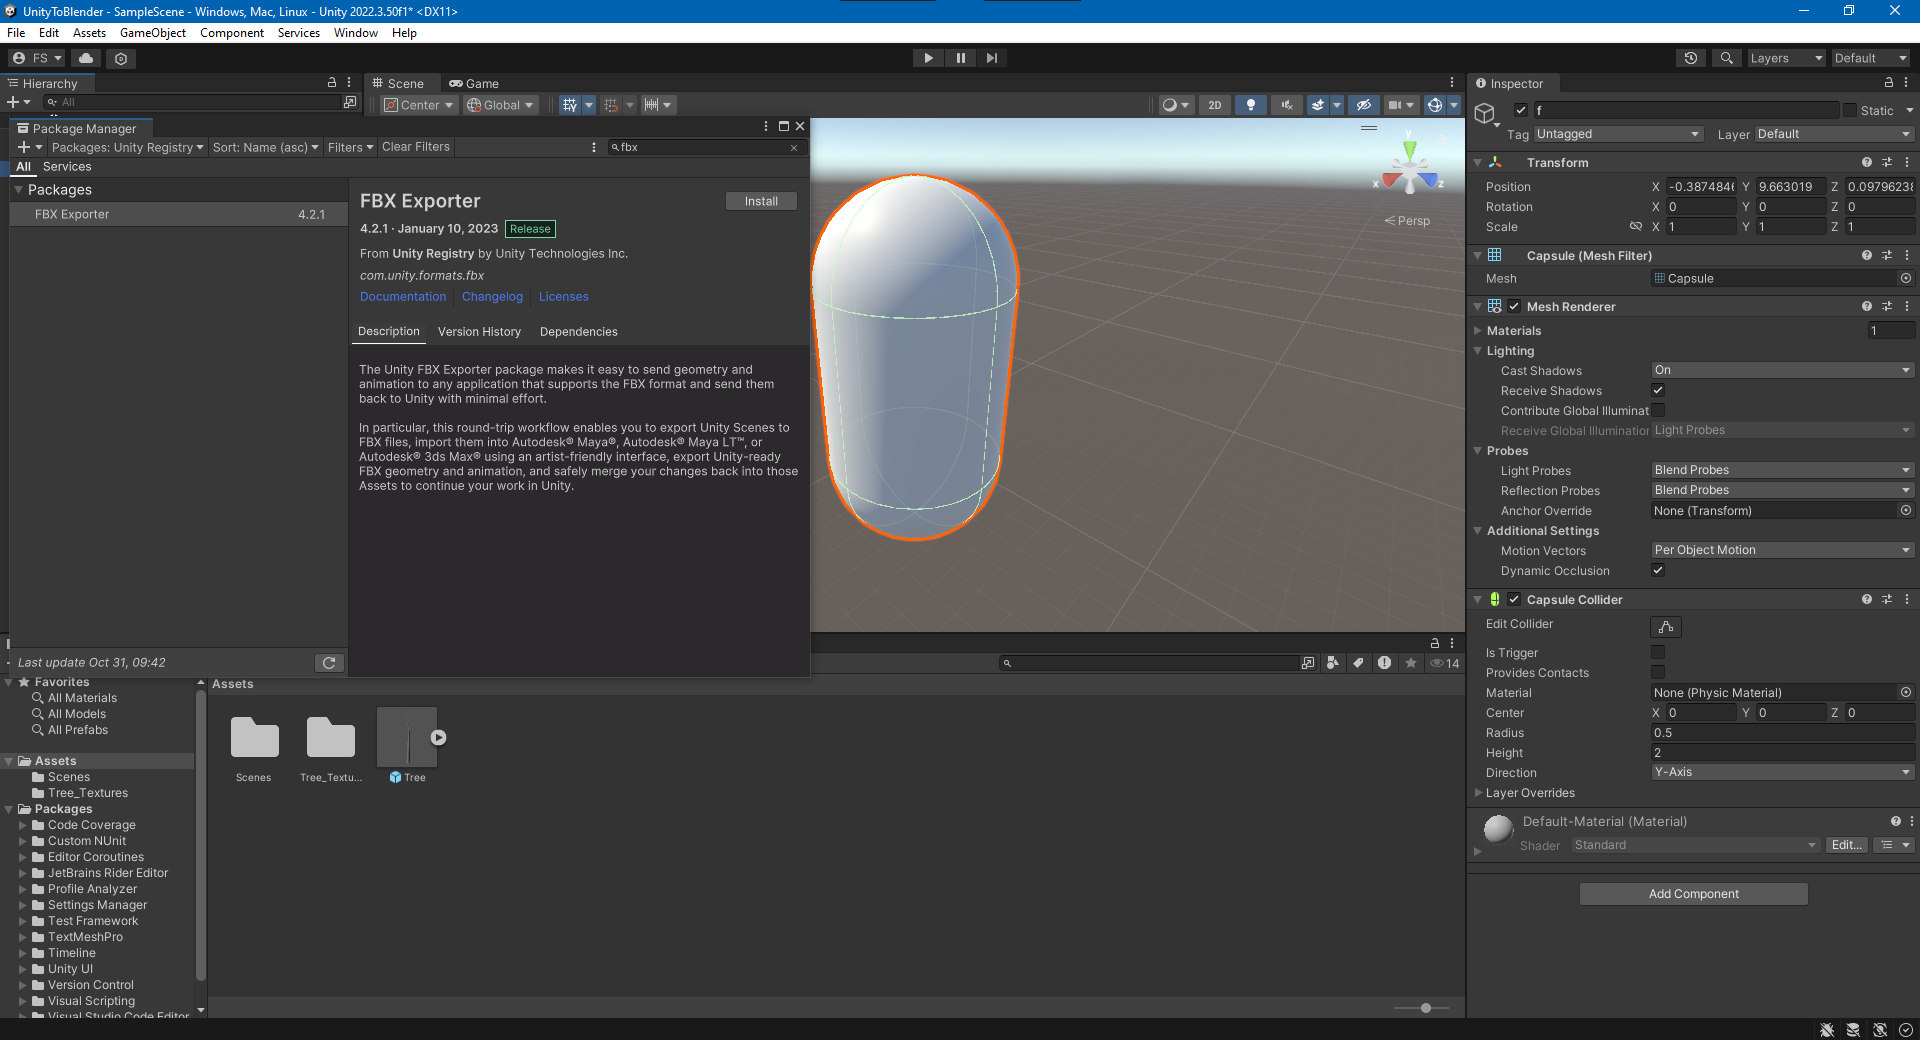Switch to Dependencies tab
The image size is (1920, 1040).
click(578, 332)
